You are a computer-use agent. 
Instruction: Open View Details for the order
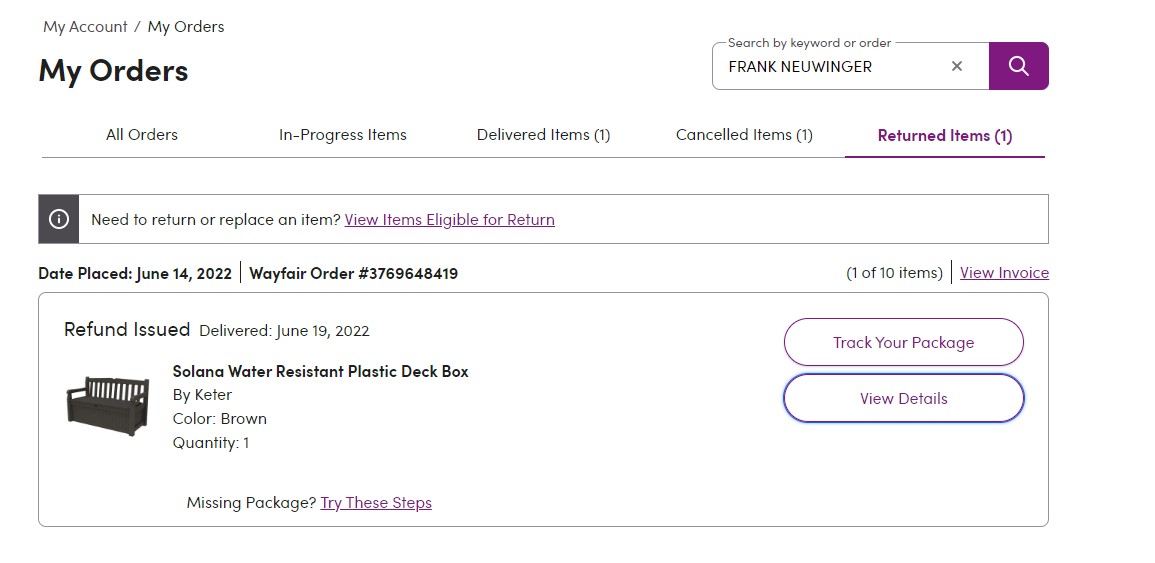[x=904, y=398]
